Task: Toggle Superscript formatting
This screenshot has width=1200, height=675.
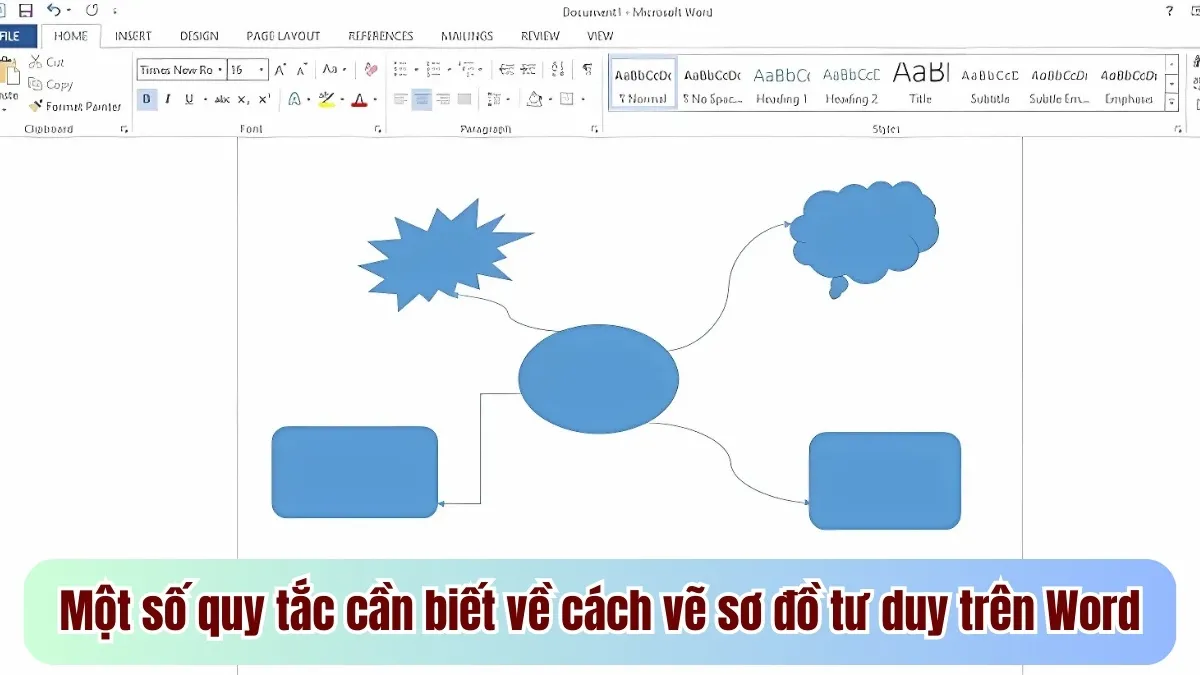Action: point(264,99)
